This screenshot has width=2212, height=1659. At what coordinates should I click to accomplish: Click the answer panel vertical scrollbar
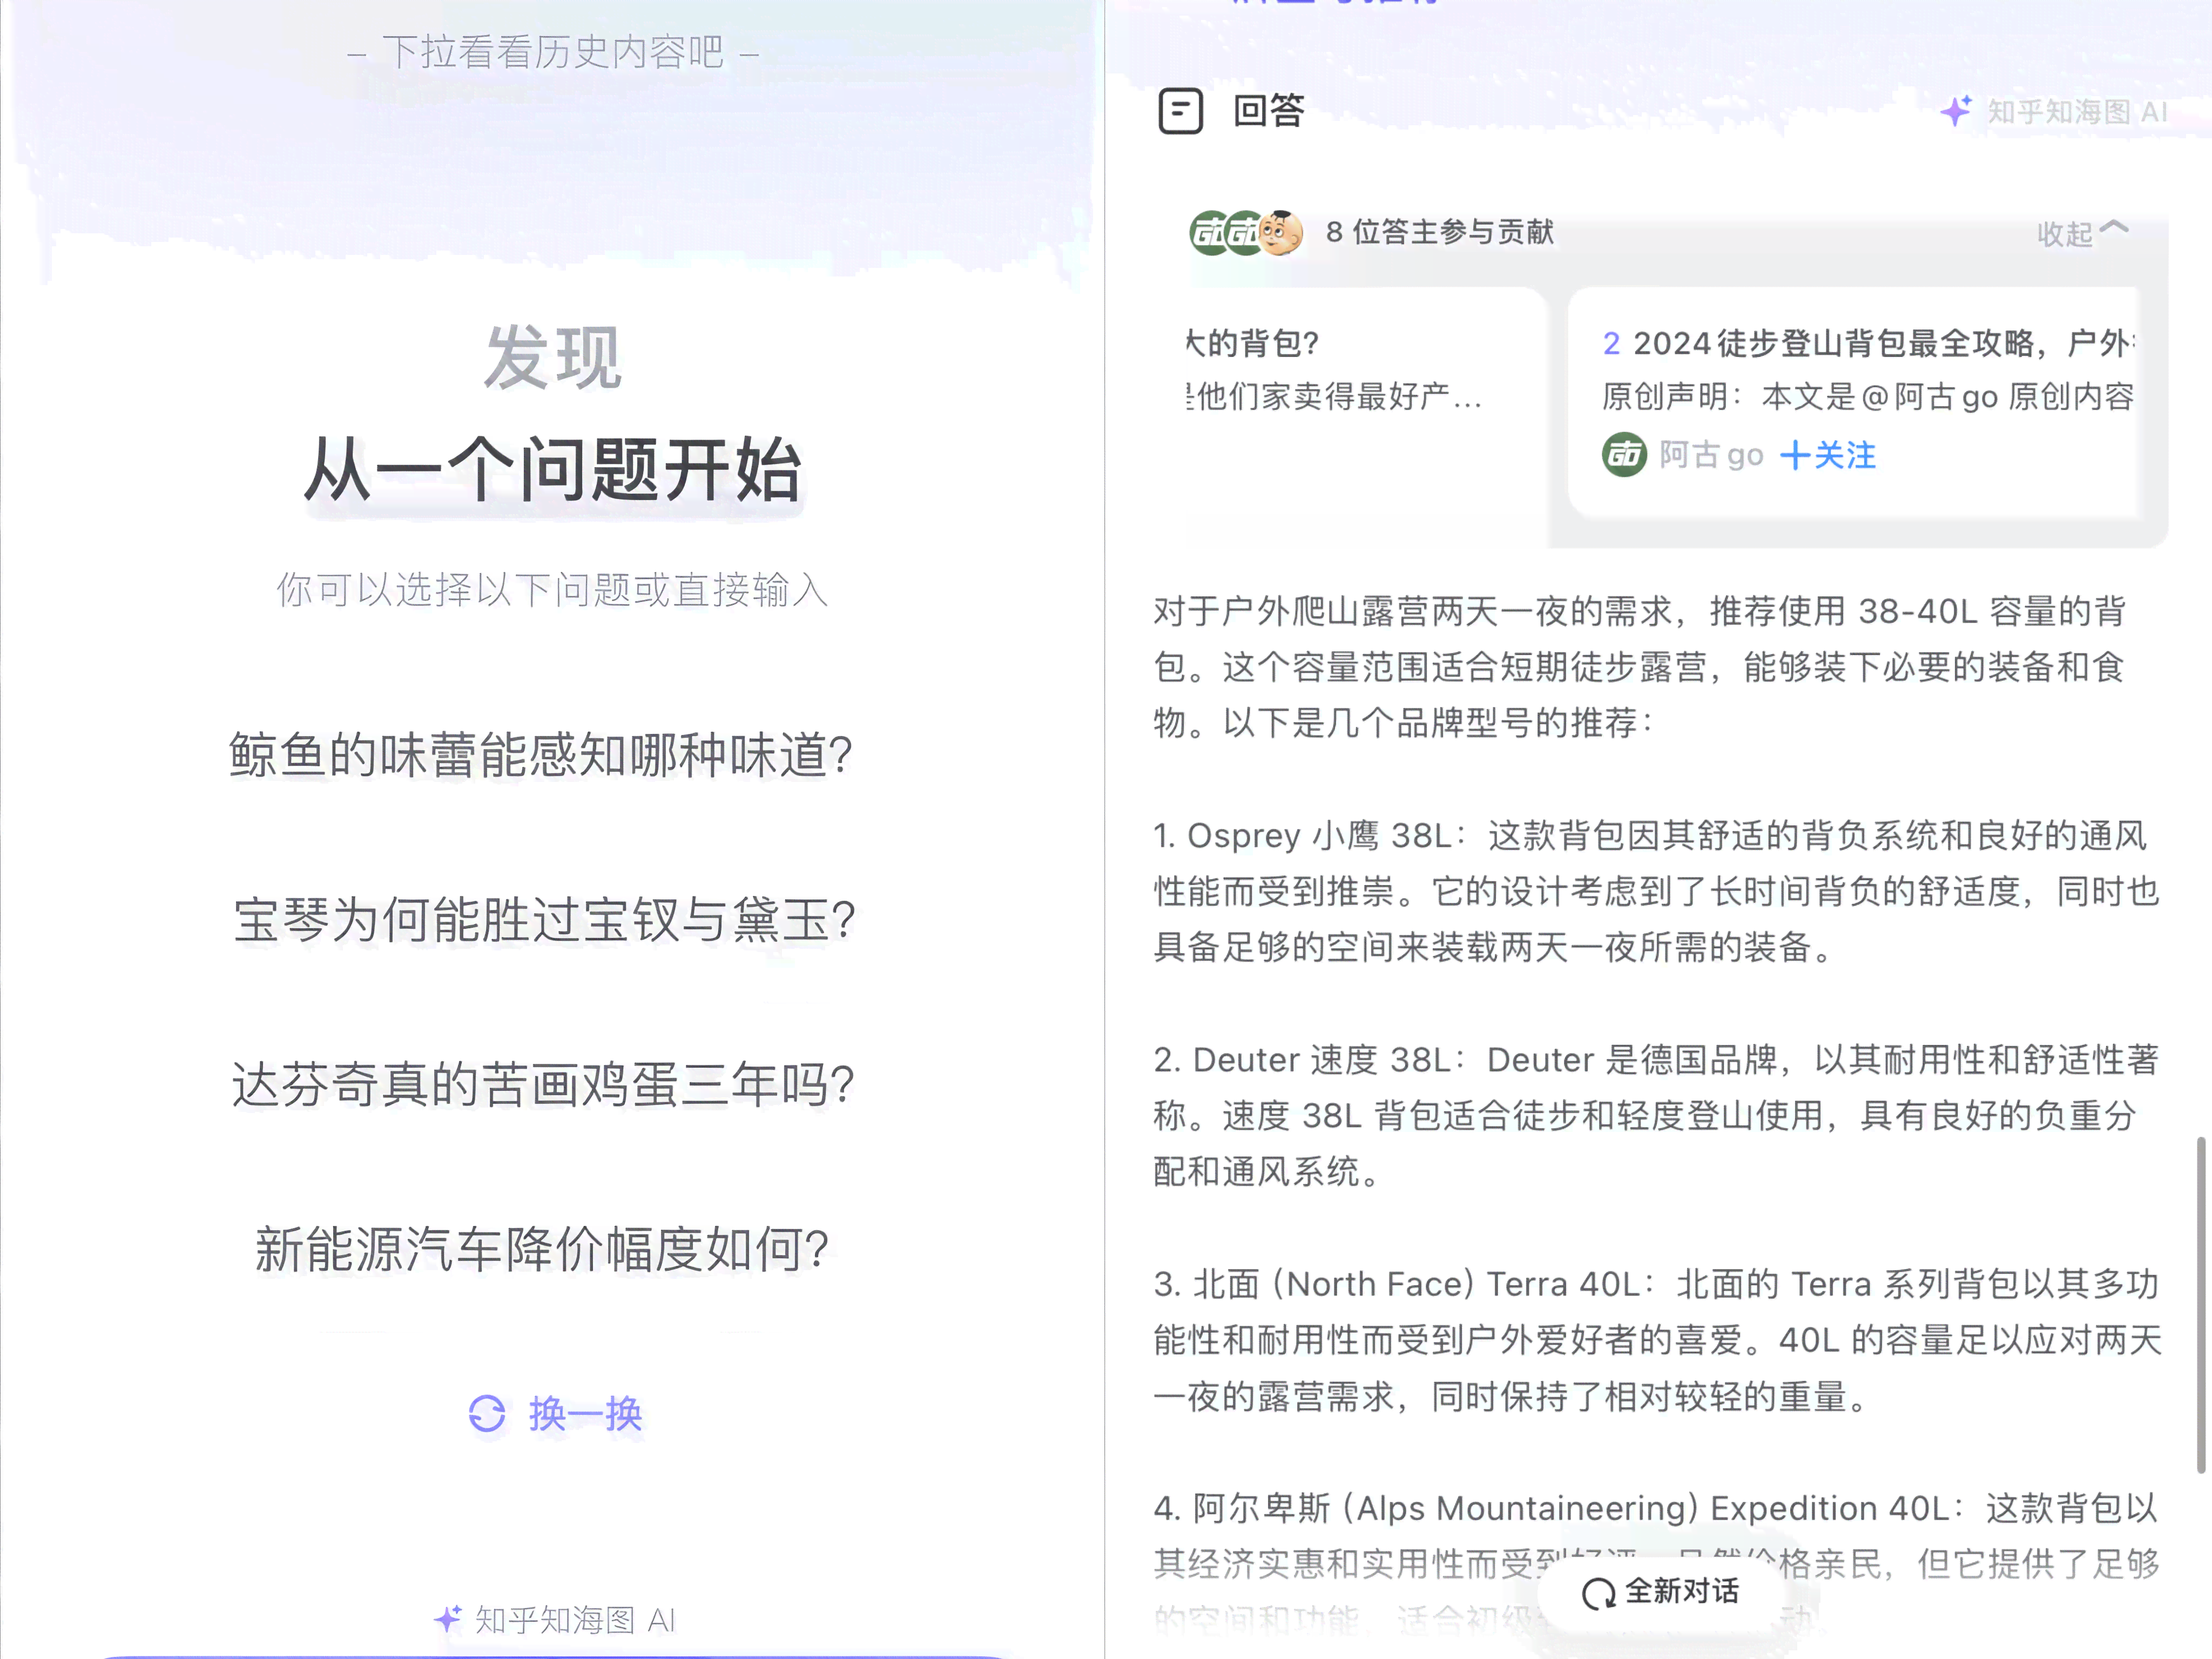point(2200,1304)
